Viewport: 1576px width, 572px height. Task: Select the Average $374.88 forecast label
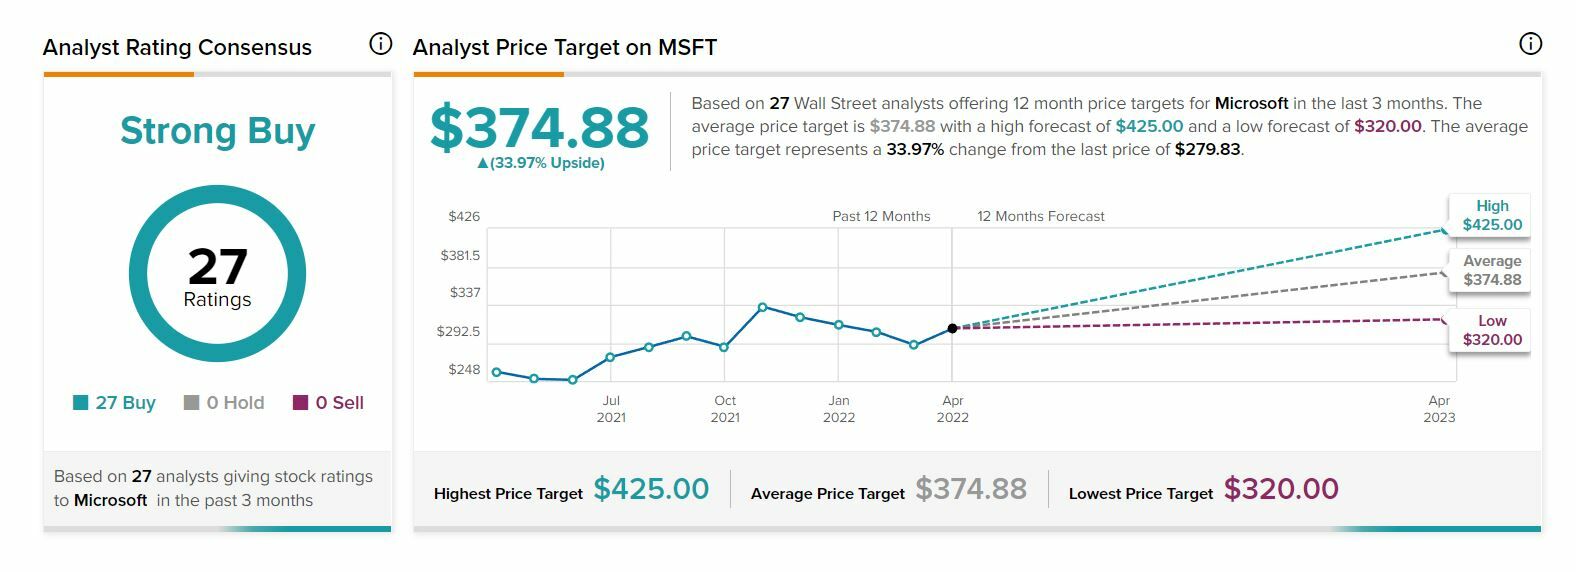click(x=1491, y=270)
